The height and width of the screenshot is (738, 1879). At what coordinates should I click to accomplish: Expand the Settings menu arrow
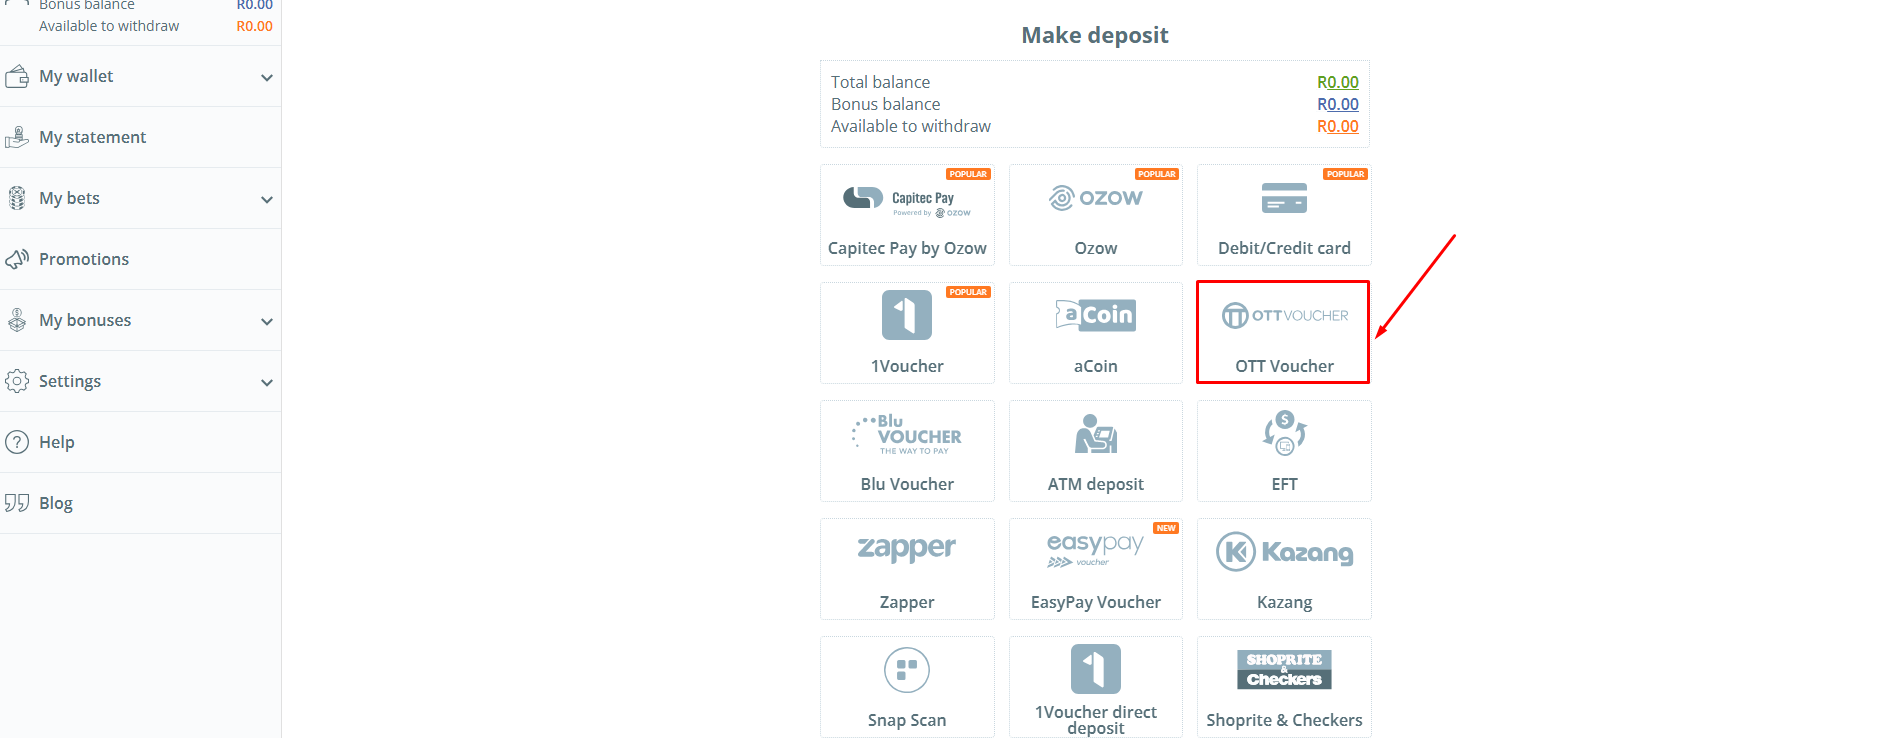266,382
